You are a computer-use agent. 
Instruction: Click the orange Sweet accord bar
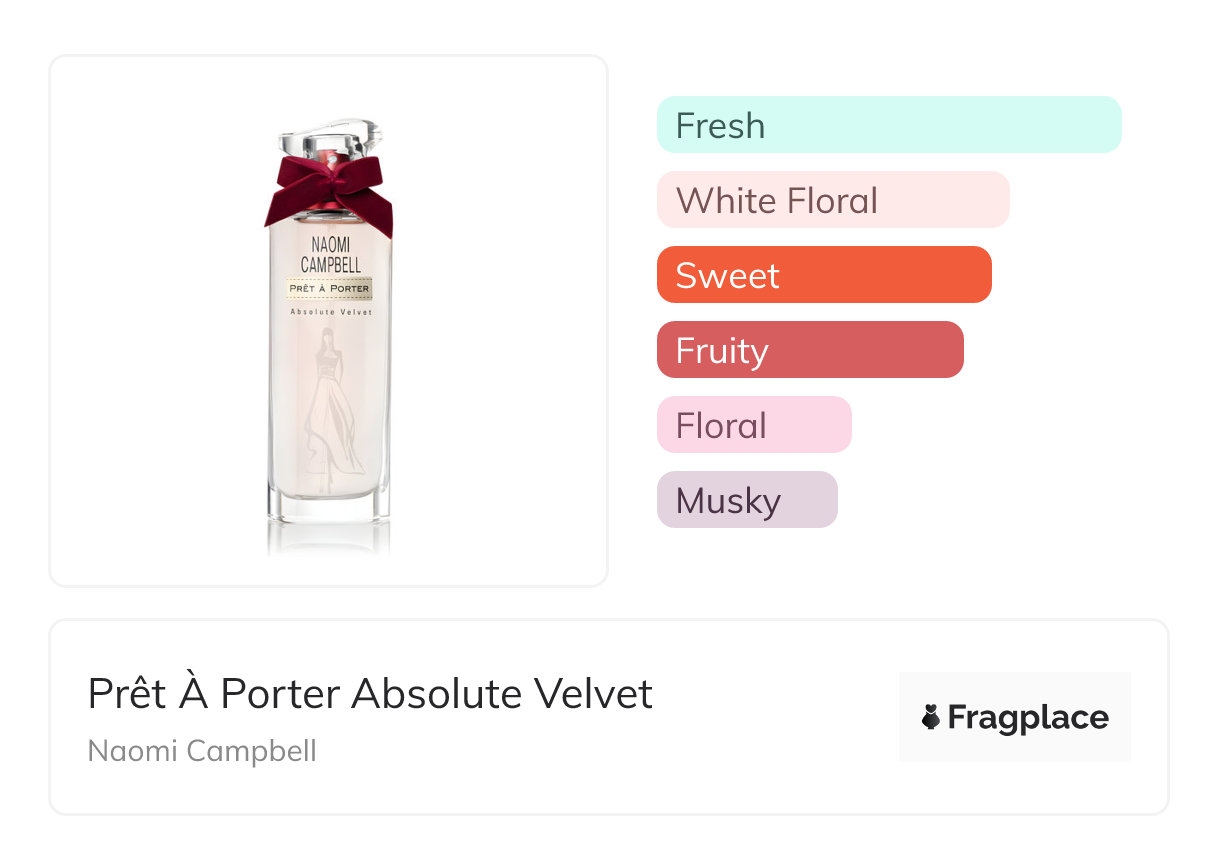[x=824, y=275]
